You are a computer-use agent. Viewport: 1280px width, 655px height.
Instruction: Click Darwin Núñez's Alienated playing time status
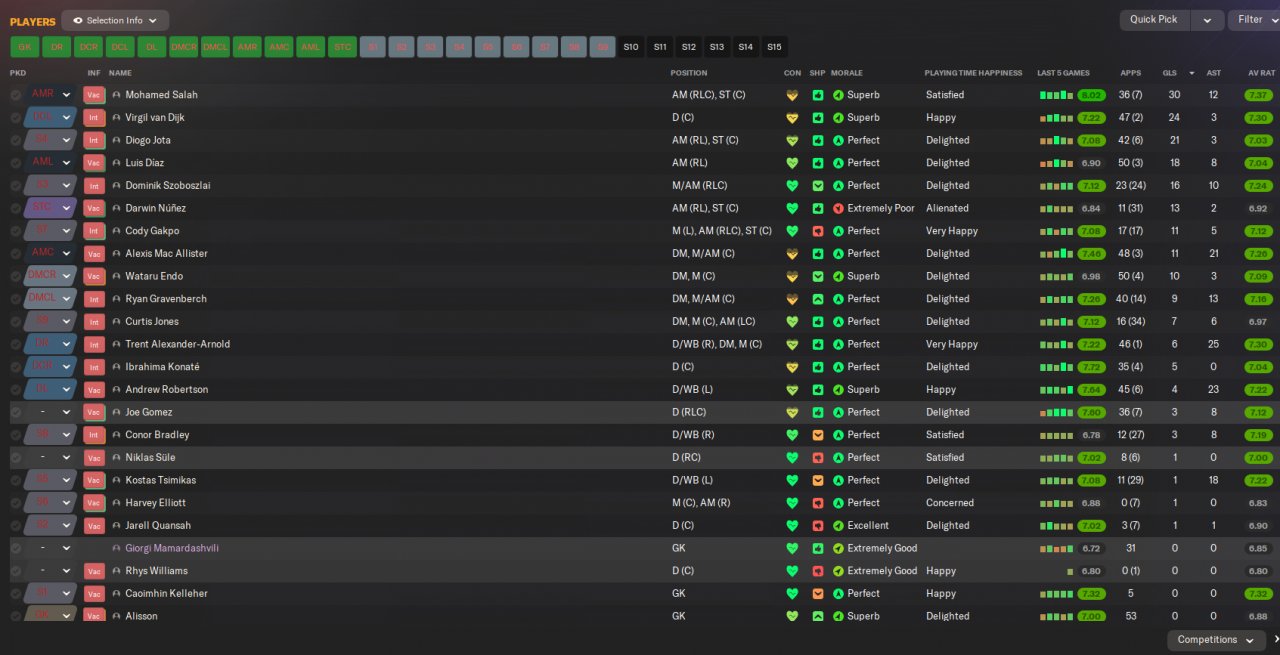(947, 208)
